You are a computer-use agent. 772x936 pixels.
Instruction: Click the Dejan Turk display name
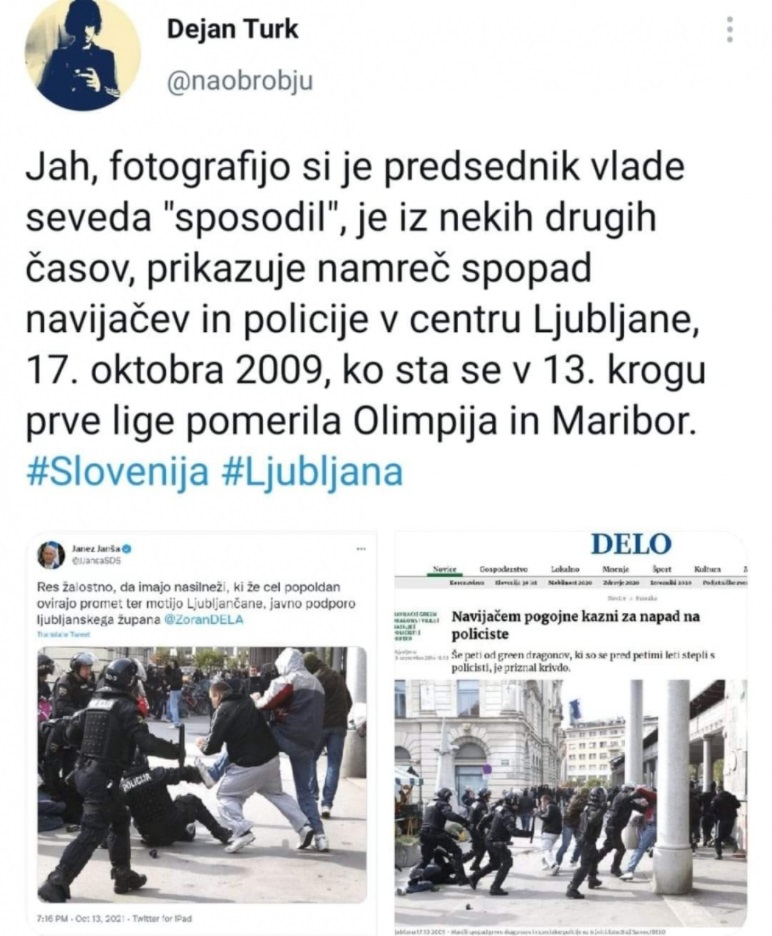pos(232,29)
